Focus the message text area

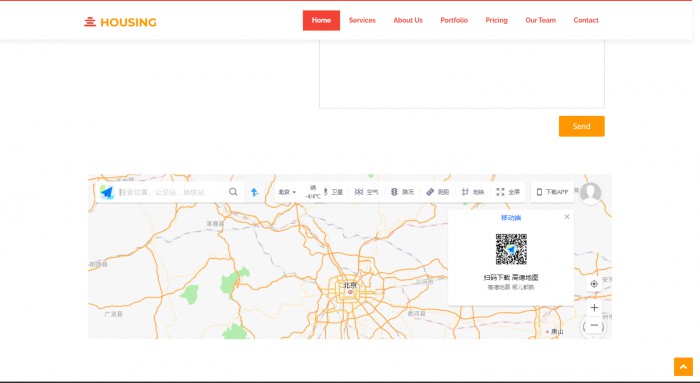pyautogui.click(x=462, y=74)
